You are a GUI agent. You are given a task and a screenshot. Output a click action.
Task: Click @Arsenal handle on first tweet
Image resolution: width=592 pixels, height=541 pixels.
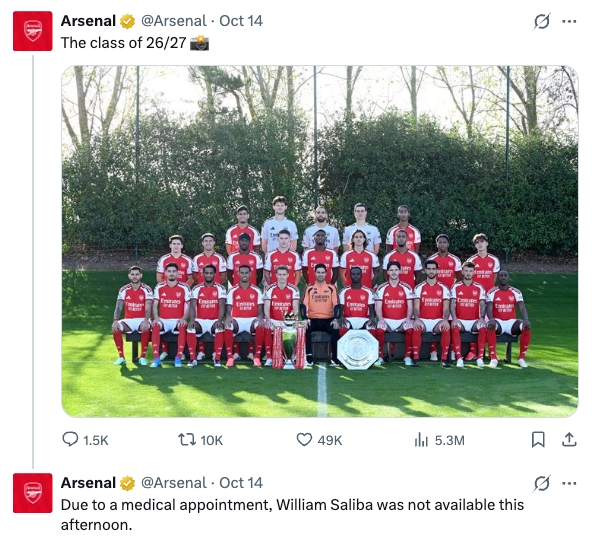[174, 21]
